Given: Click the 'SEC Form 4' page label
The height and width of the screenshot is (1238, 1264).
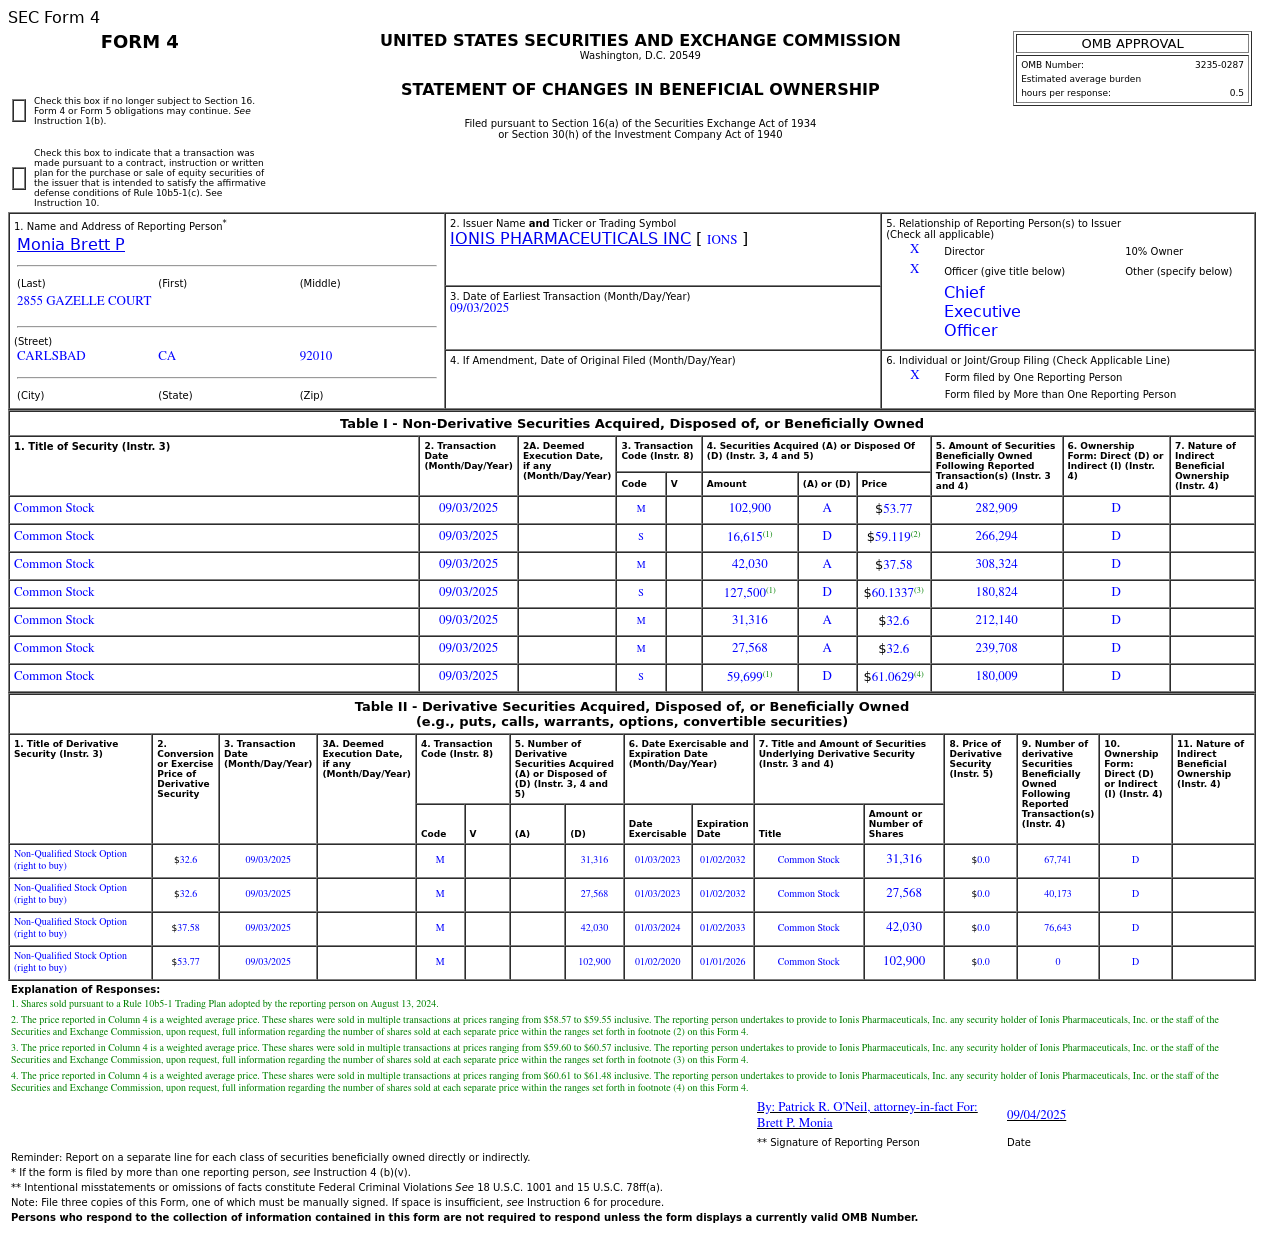Looking at the screenshot, I should pos(54,18).
